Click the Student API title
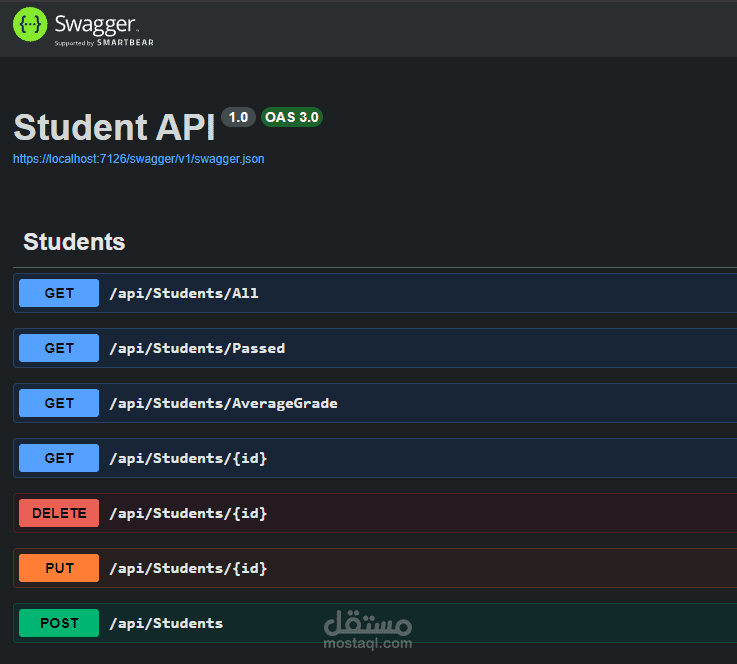 coord(114,127)
